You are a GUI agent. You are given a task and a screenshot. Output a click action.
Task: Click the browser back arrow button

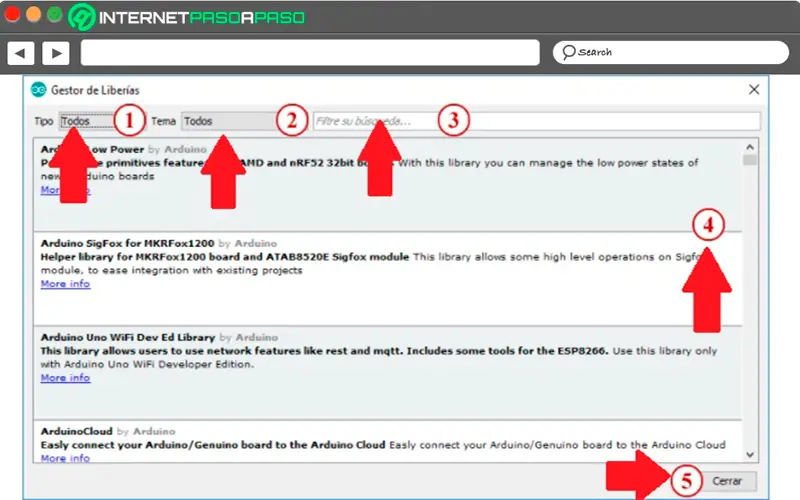[x=20, y=53]
